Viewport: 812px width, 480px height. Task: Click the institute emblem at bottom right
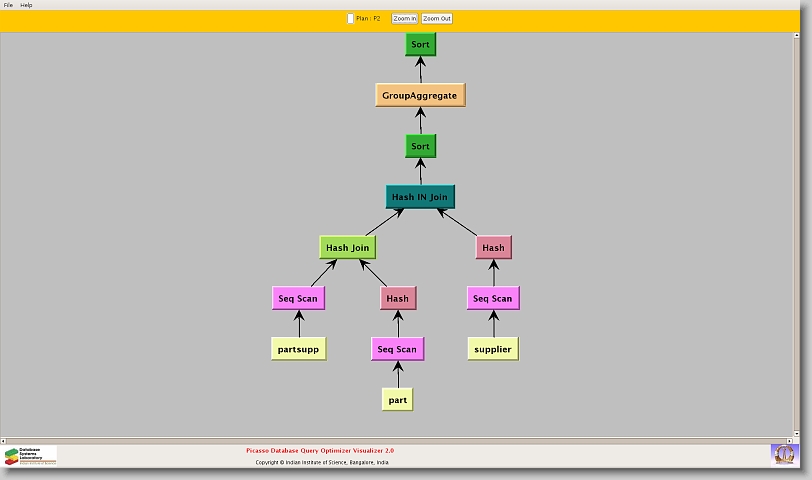[784, 454]
